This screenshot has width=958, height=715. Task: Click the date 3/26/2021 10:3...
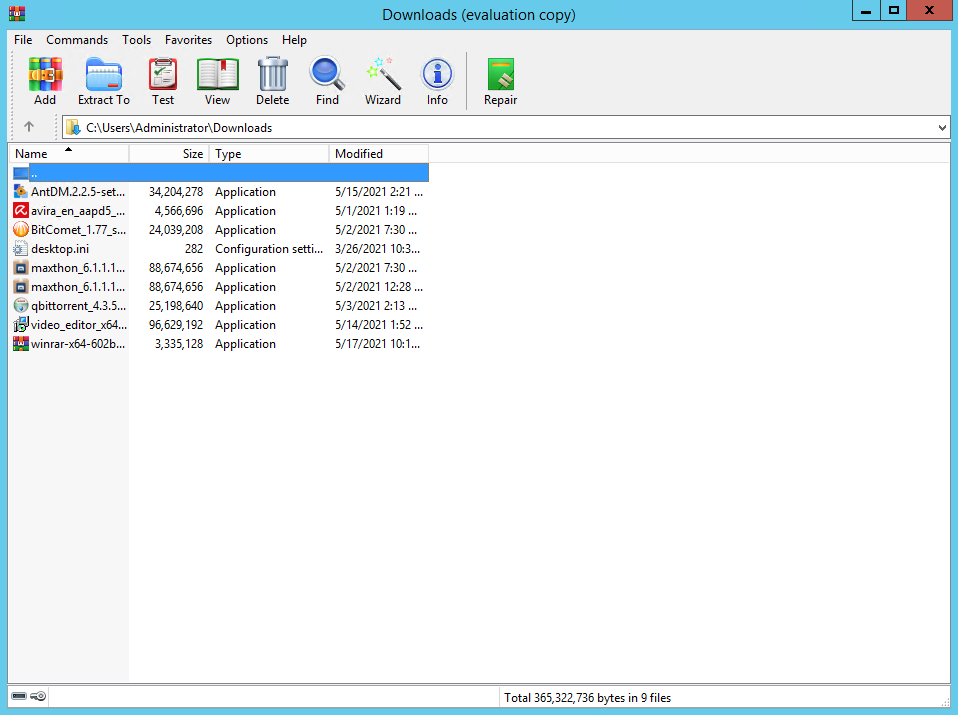pos(378,249)
